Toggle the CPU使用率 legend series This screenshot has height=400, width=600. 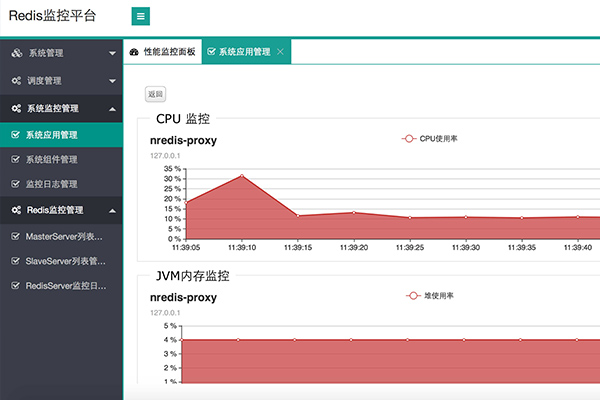[x=429, y=139]
